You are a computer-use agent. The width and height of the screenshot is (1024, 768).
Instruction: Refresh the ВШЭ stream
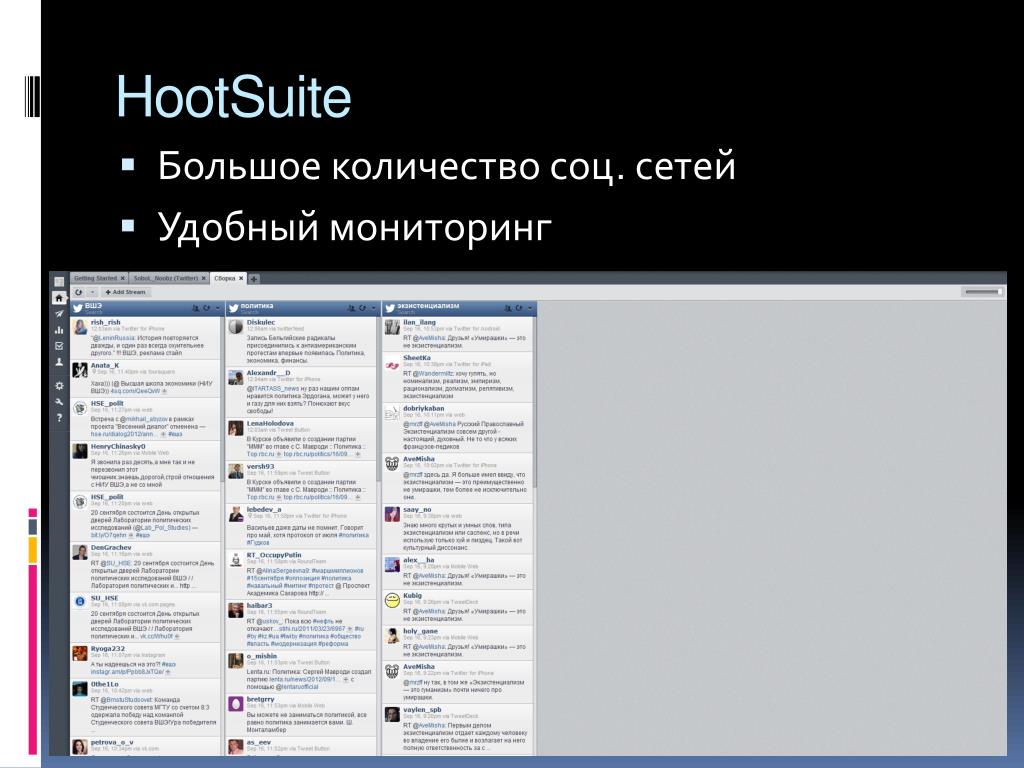206,308
